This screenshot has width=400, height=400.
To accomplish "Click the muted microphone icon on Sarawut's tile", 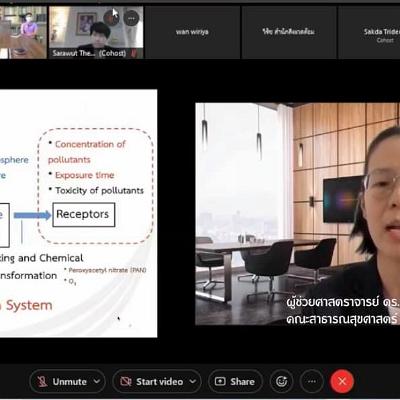I will (134, 53).
